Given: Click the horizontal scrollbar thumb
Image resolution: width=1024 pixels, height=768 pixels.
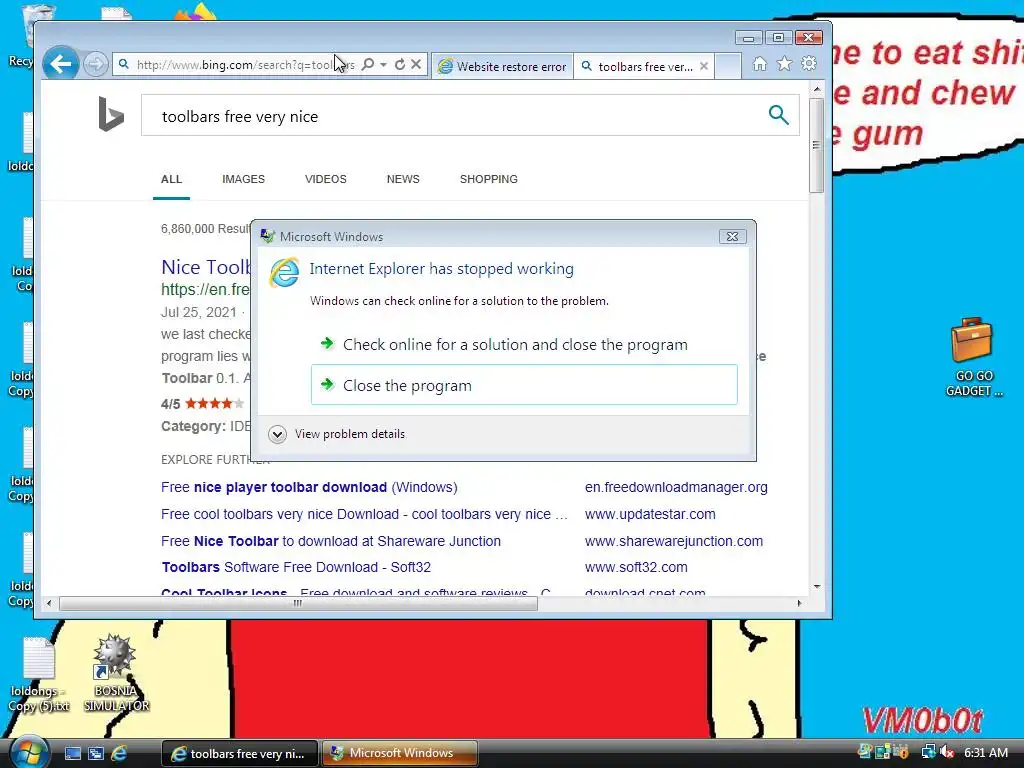Looking at the screenshot, I should 298,603.
